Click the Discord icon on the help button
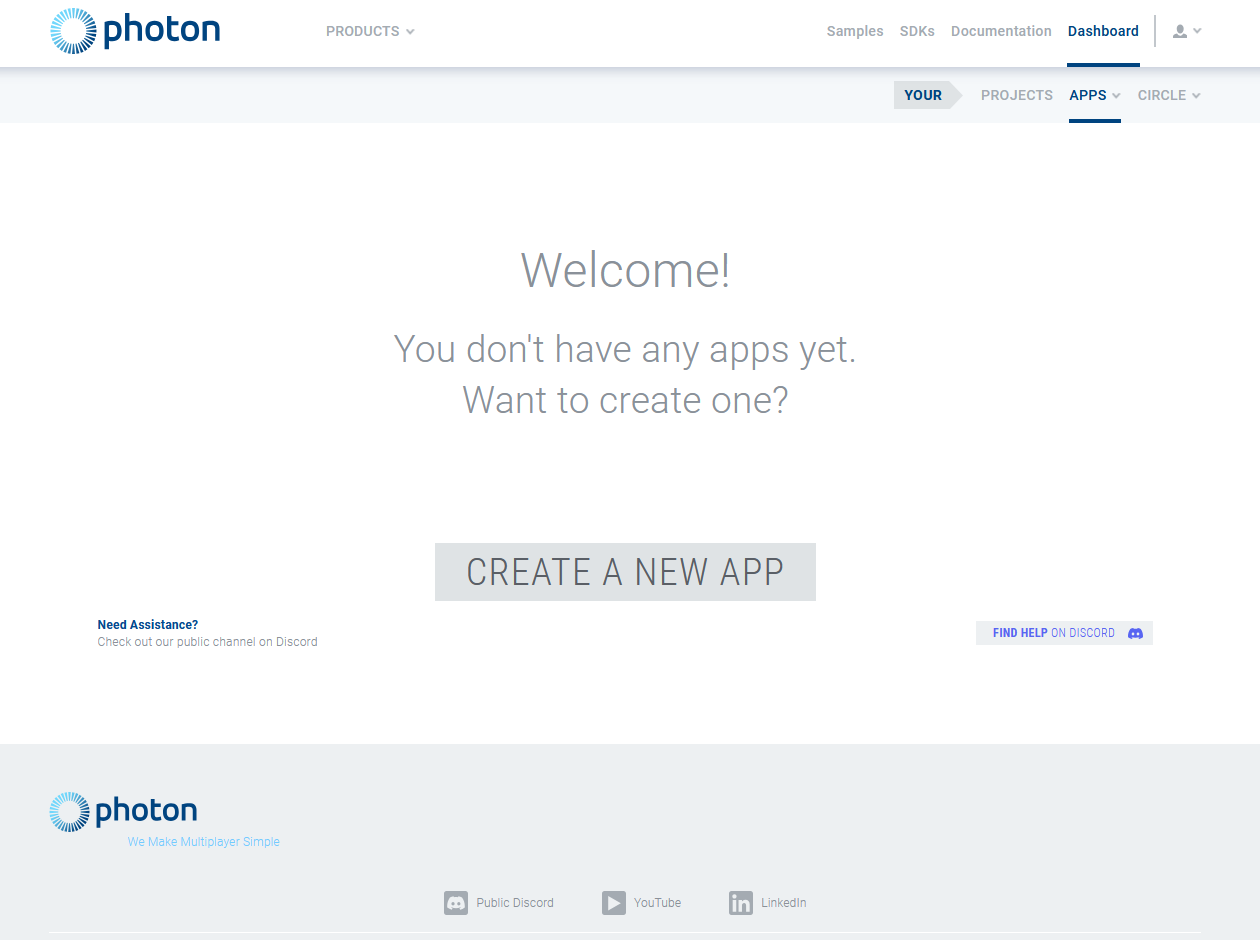This screenshot has width=1260, height=940. pos(1135,633)
